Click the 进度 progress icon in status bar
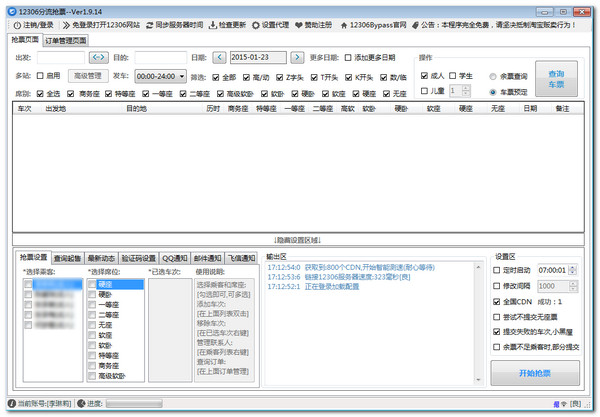This screenshot has height=417, width=600. point(81,404)
